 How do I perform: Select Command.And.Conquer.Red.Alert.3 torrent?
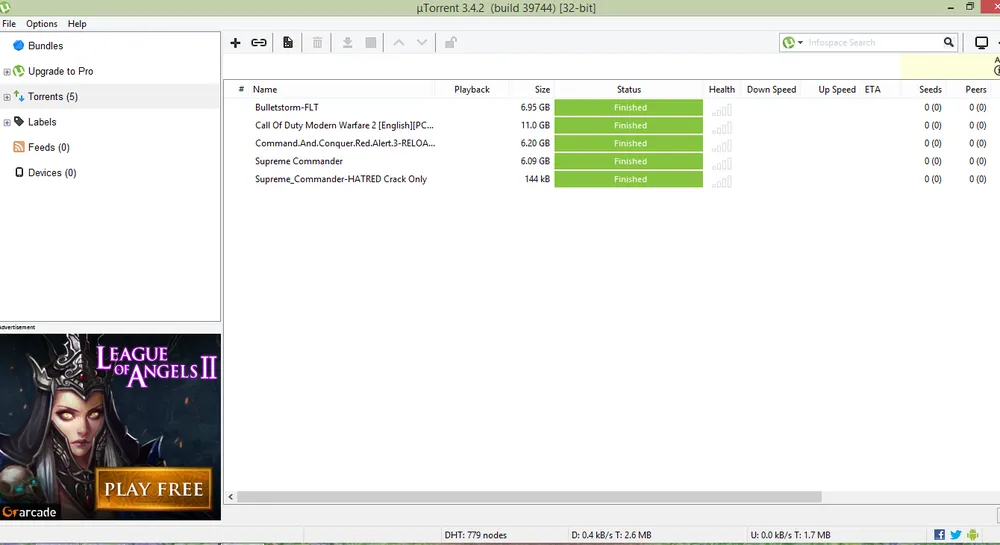pyautogui.click(x=344, y=143)
